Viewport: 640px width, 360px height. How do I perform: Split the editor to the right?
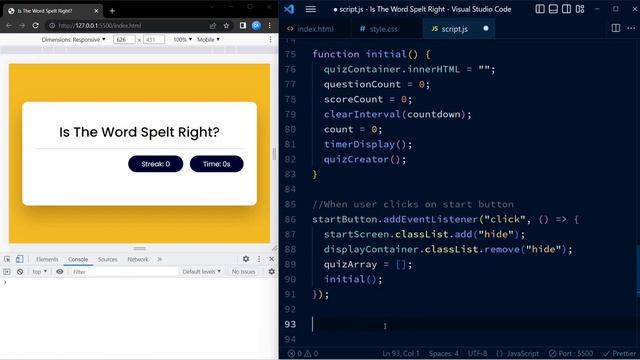(616, 28)
